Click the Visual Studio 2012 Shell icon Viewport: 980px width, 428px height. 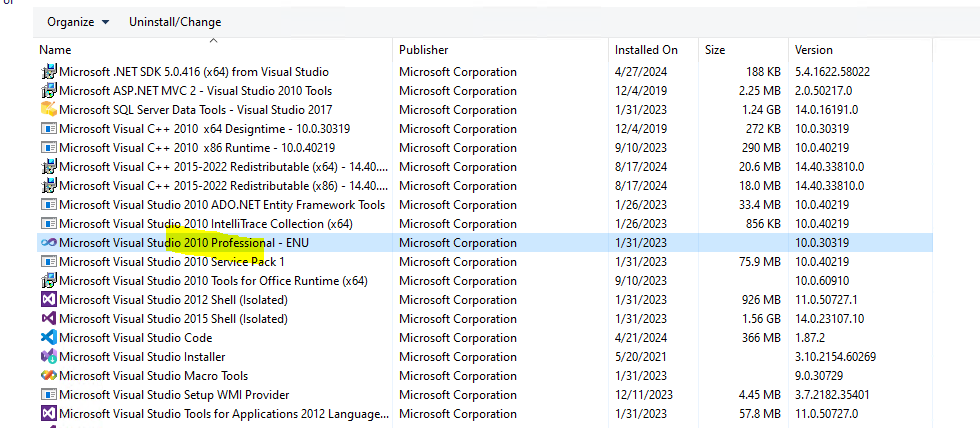click(x=48, y=300)
